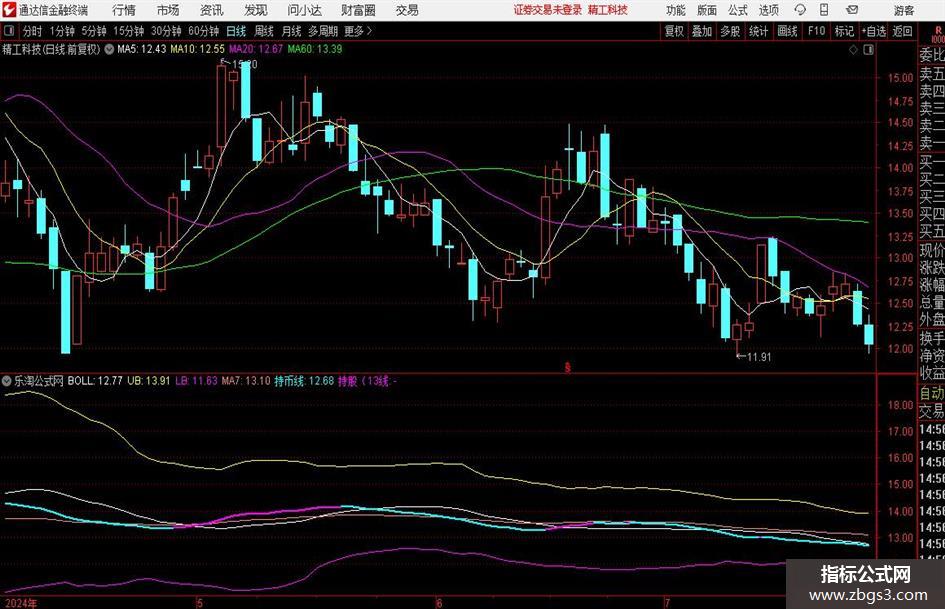
Task: Click 证券交易未登录 login status
Action: pos(548,10)
